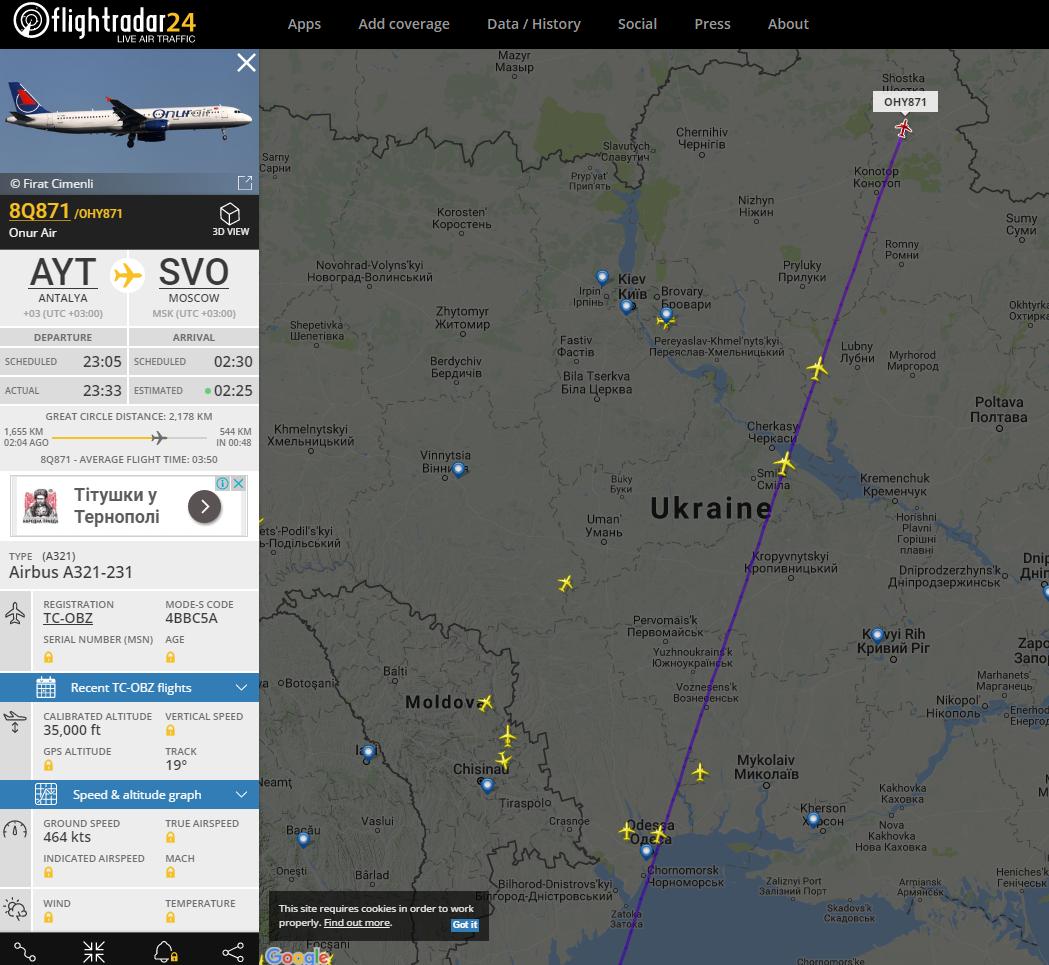Click the route toggle icon at bottom bar
The width and height of the screenshot is (1049, 965).
(x=25, y=952)
